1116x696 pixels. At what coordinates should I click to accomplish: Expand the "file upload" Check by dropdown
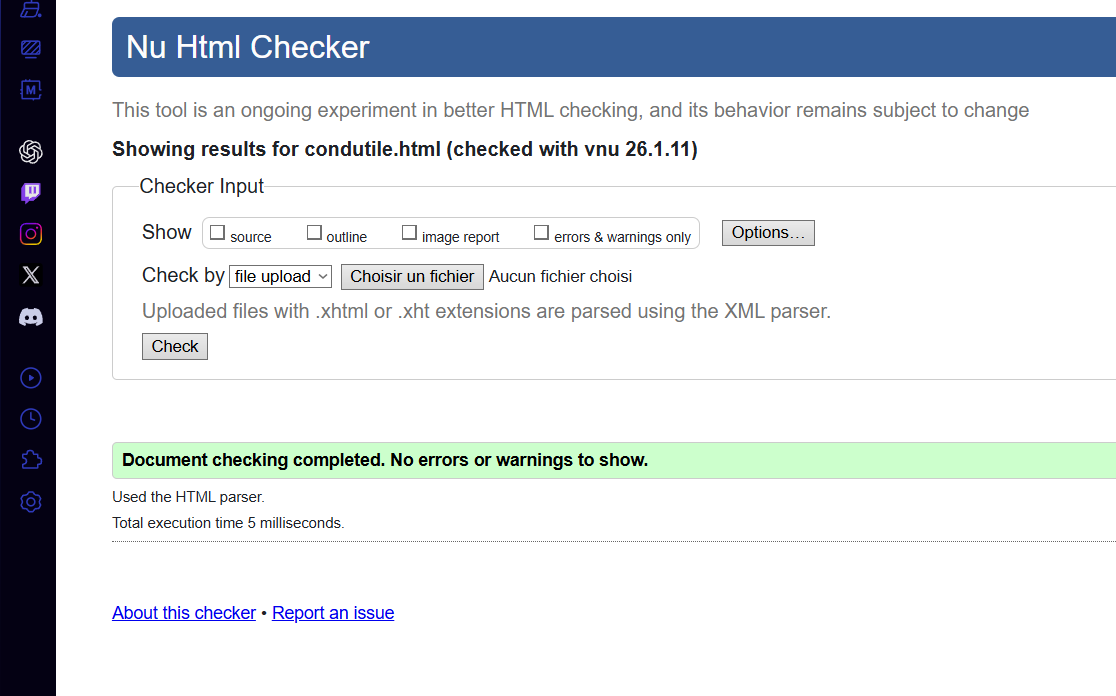[280, 276]
